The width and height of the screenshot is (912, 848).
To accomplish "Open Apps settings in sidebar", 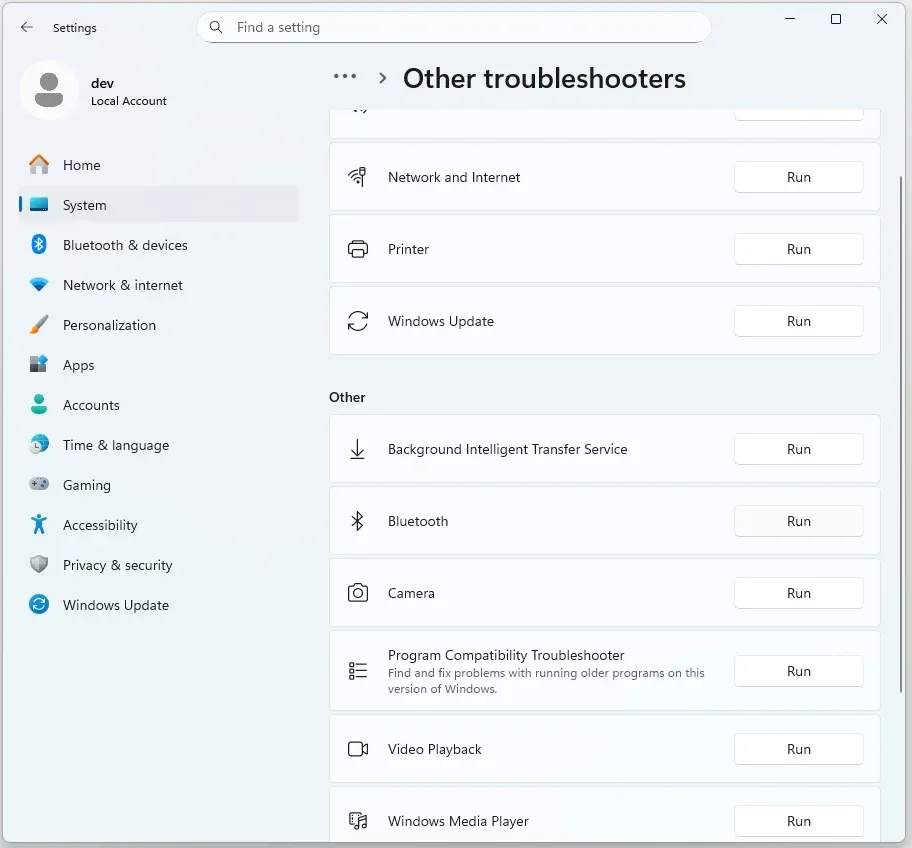I will click(x=159, y=365).
